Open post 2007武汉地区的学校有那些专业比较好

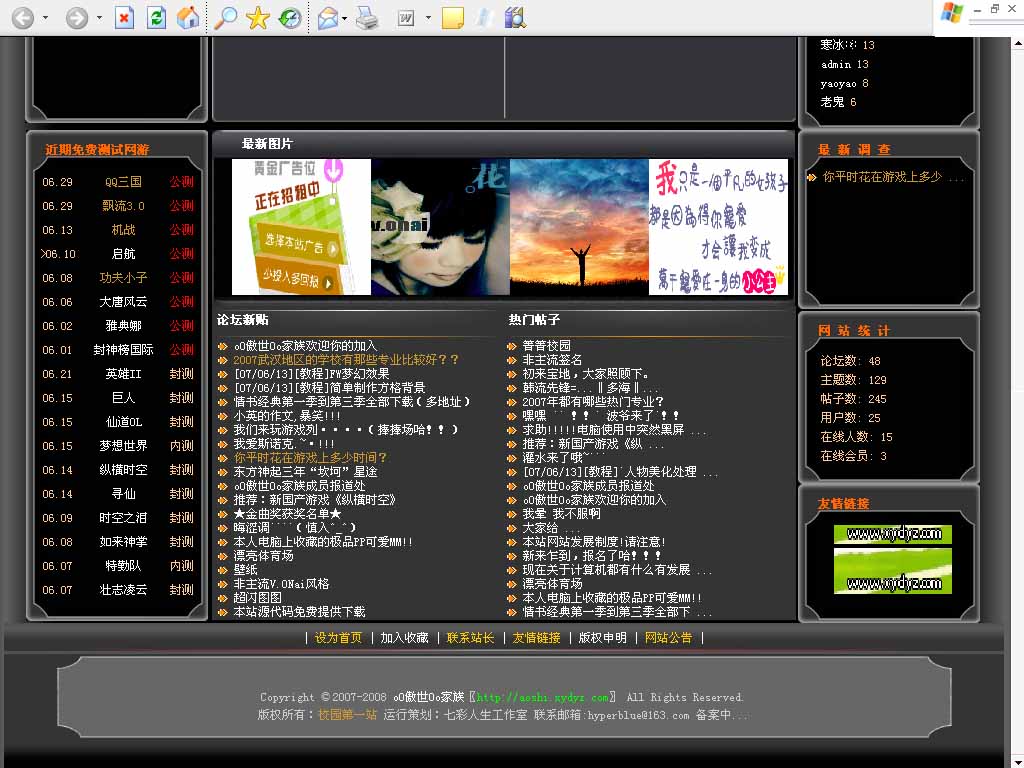click(346, 359)
